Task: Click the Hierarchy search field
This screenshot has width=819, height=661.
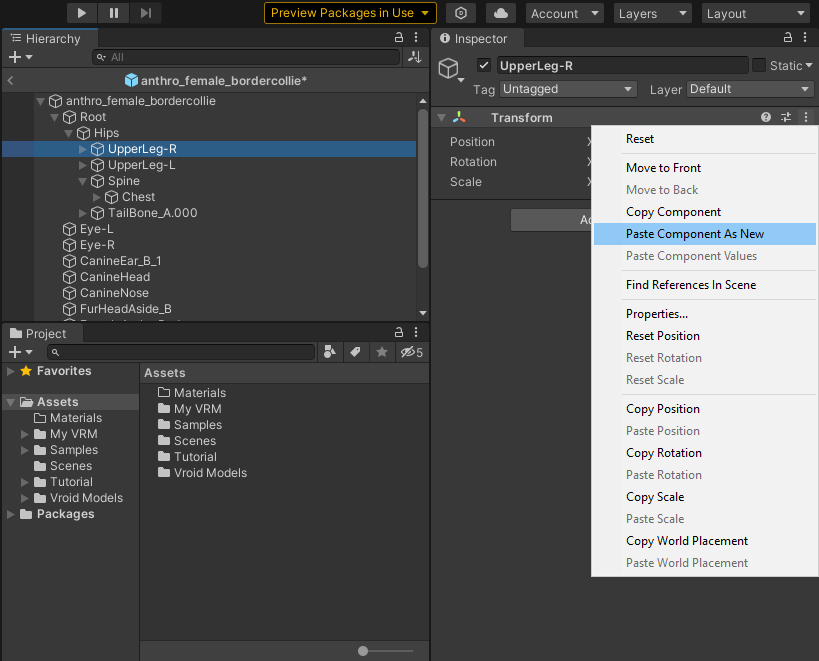Action: click(246, 57)
